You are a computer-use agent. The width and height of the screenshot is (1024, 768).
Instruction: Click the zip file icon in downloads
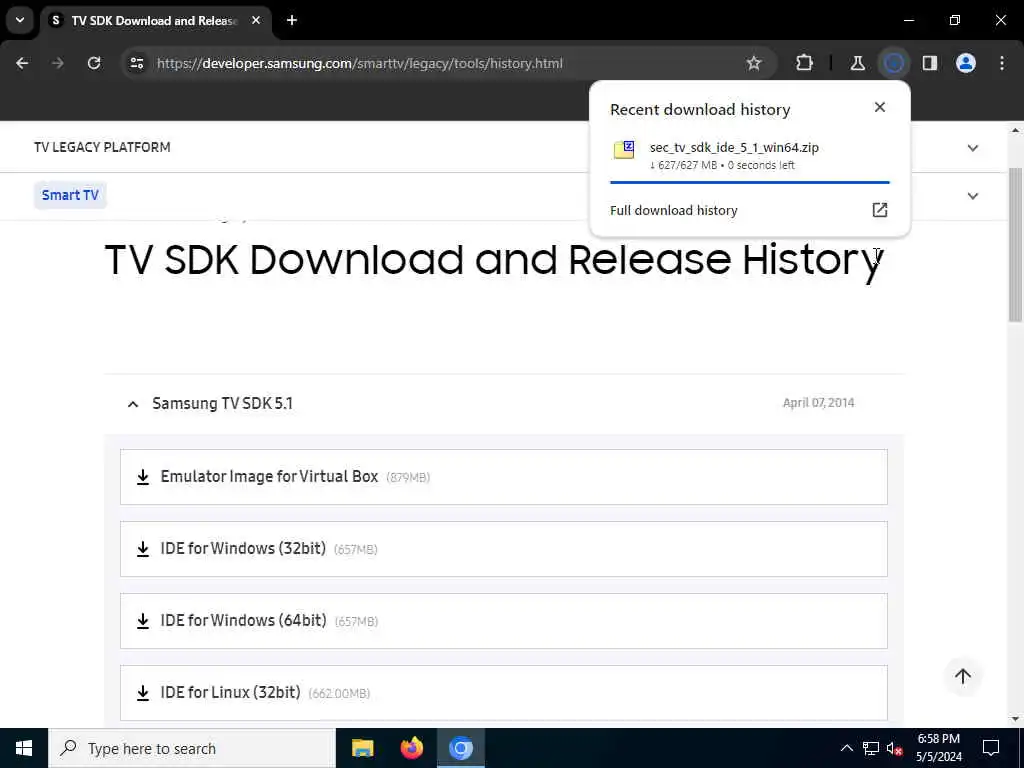click(x=624, y=150)
